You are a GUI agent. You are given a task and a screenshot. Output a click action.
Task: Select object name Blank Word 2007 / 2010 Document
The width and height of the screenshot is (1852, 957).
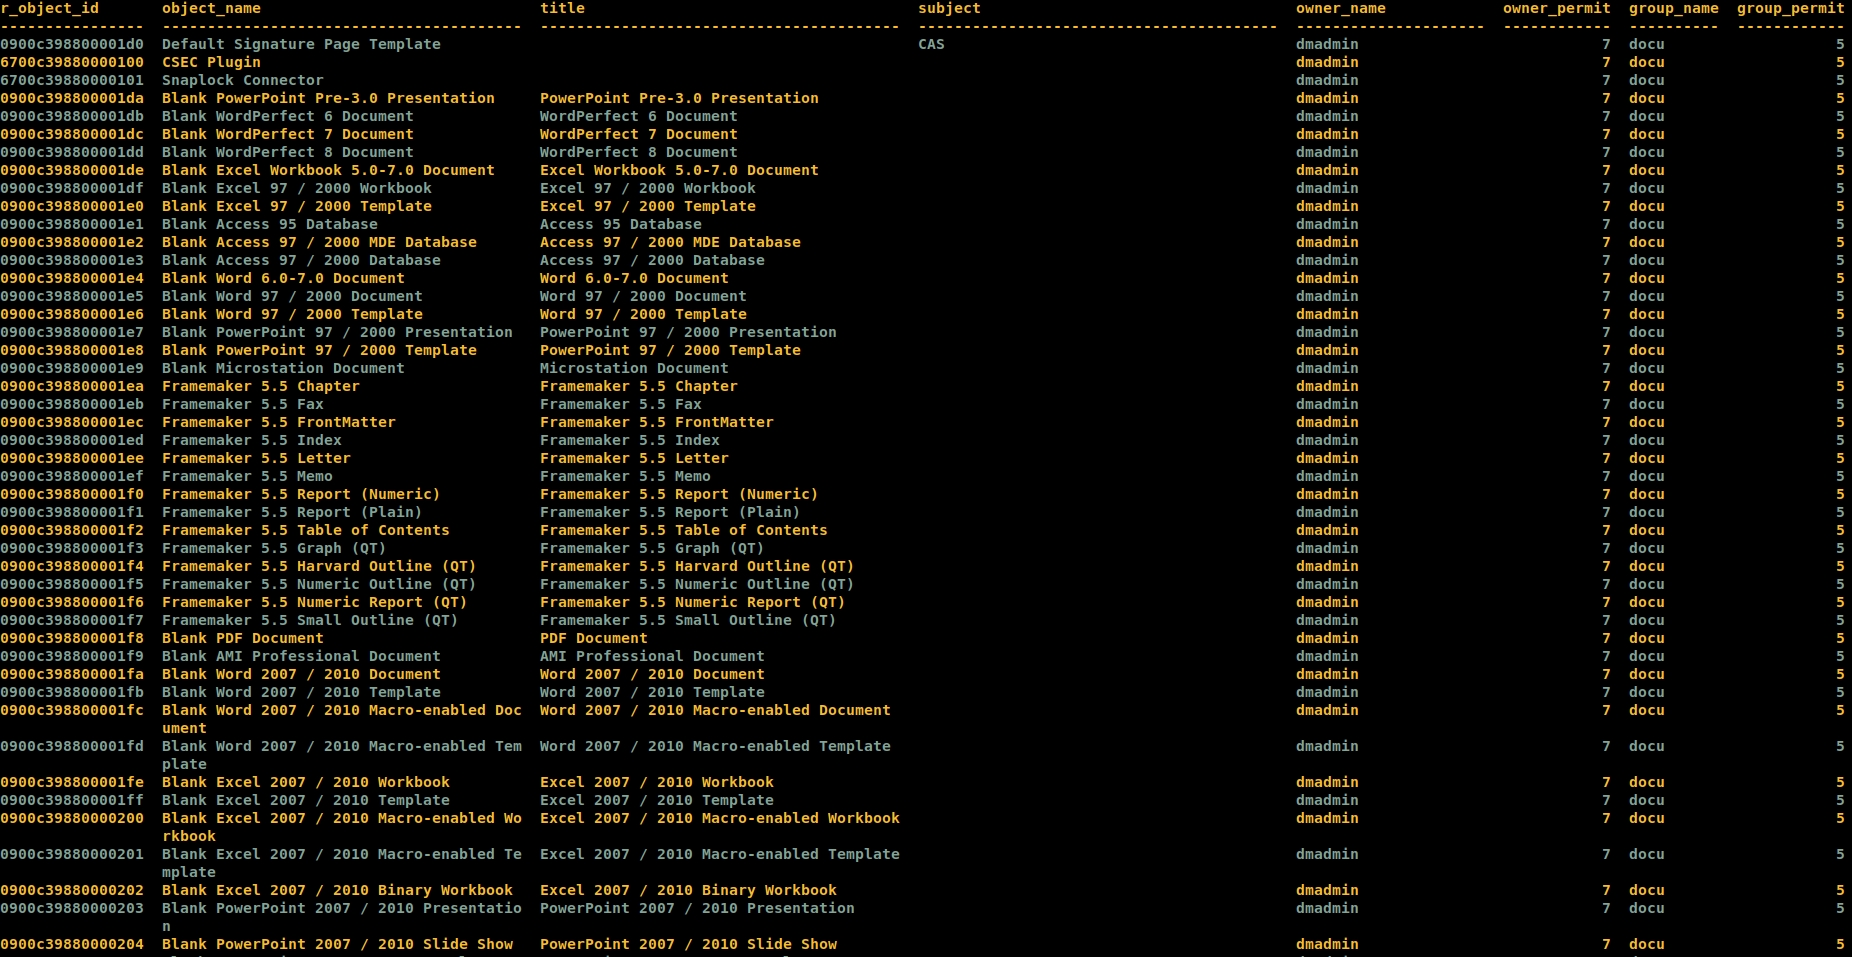301,674
